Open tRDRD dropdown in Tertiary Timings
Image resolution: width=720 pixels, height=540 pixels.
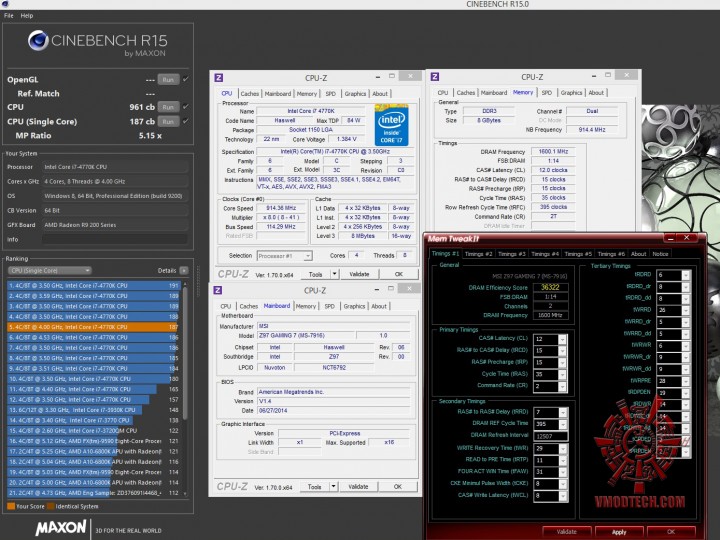tap(686, 275)
